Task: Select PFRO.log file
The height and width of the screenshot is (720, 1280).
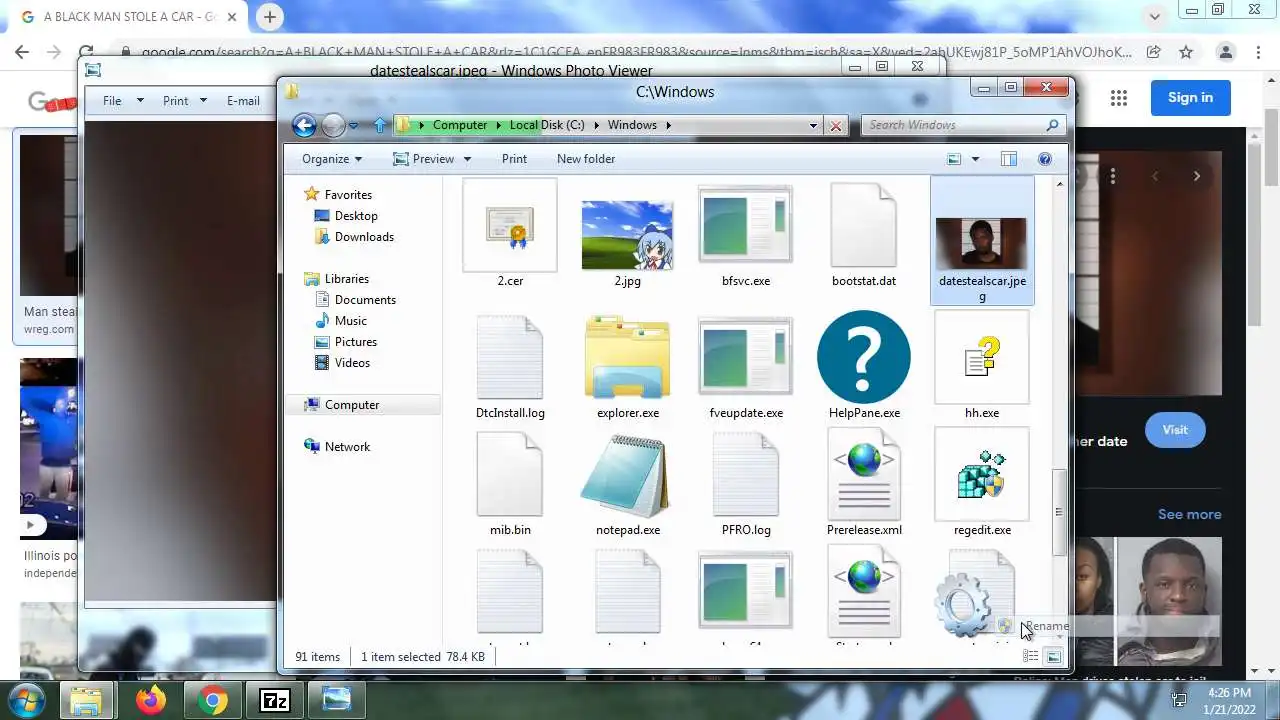Action: coord(746,483)
